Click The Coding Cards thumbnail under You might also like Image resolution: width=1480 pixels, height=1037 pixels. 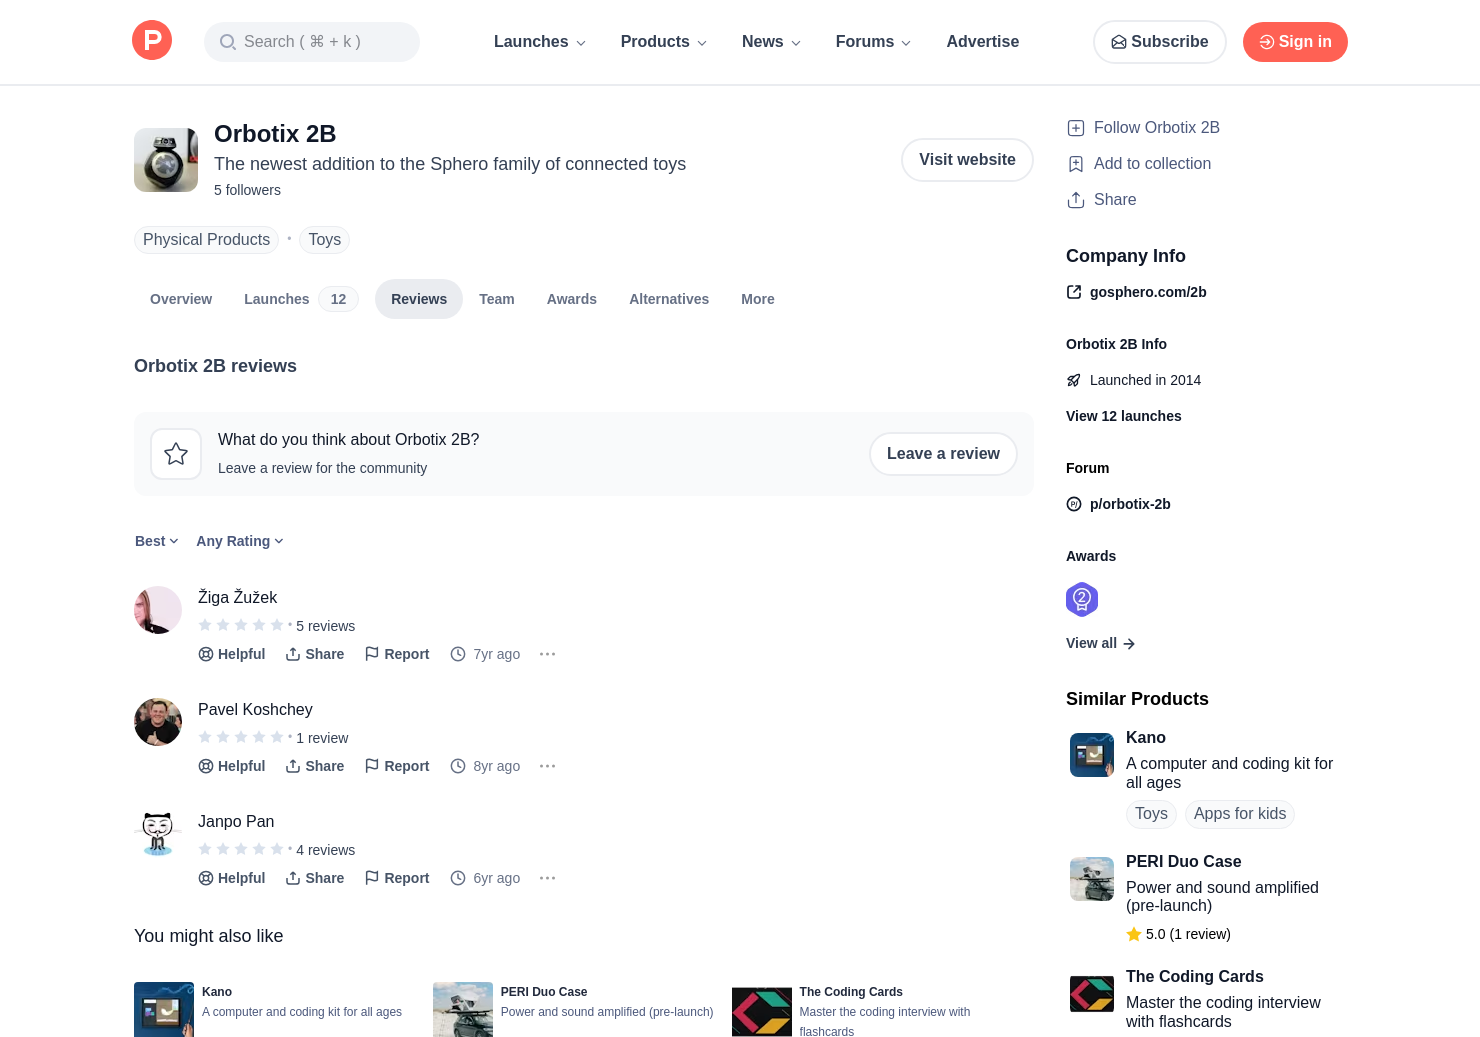762,1011
